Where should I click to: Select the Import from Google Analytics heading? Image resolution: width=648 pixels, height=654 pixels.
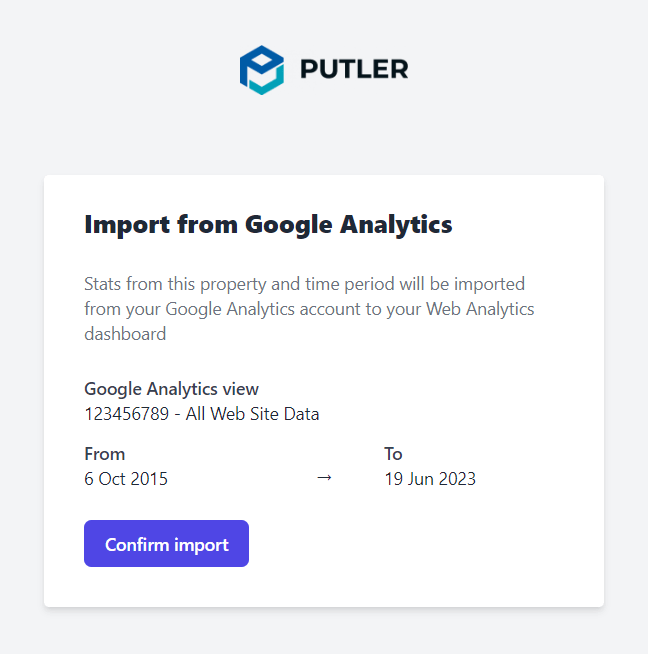(x=268, y=225)
